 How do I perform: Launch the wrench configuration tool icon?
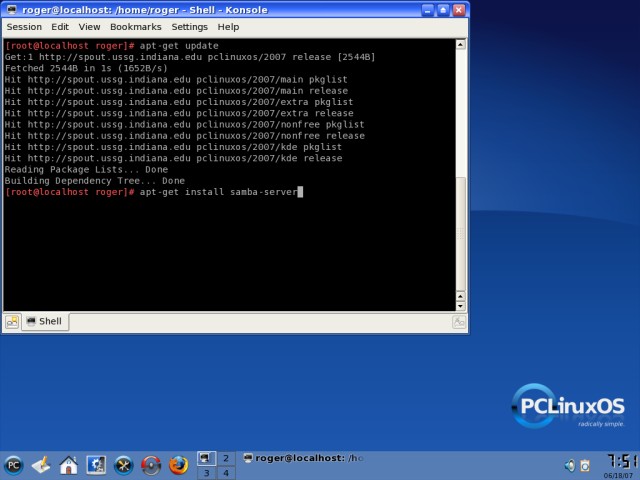point(124,465)
